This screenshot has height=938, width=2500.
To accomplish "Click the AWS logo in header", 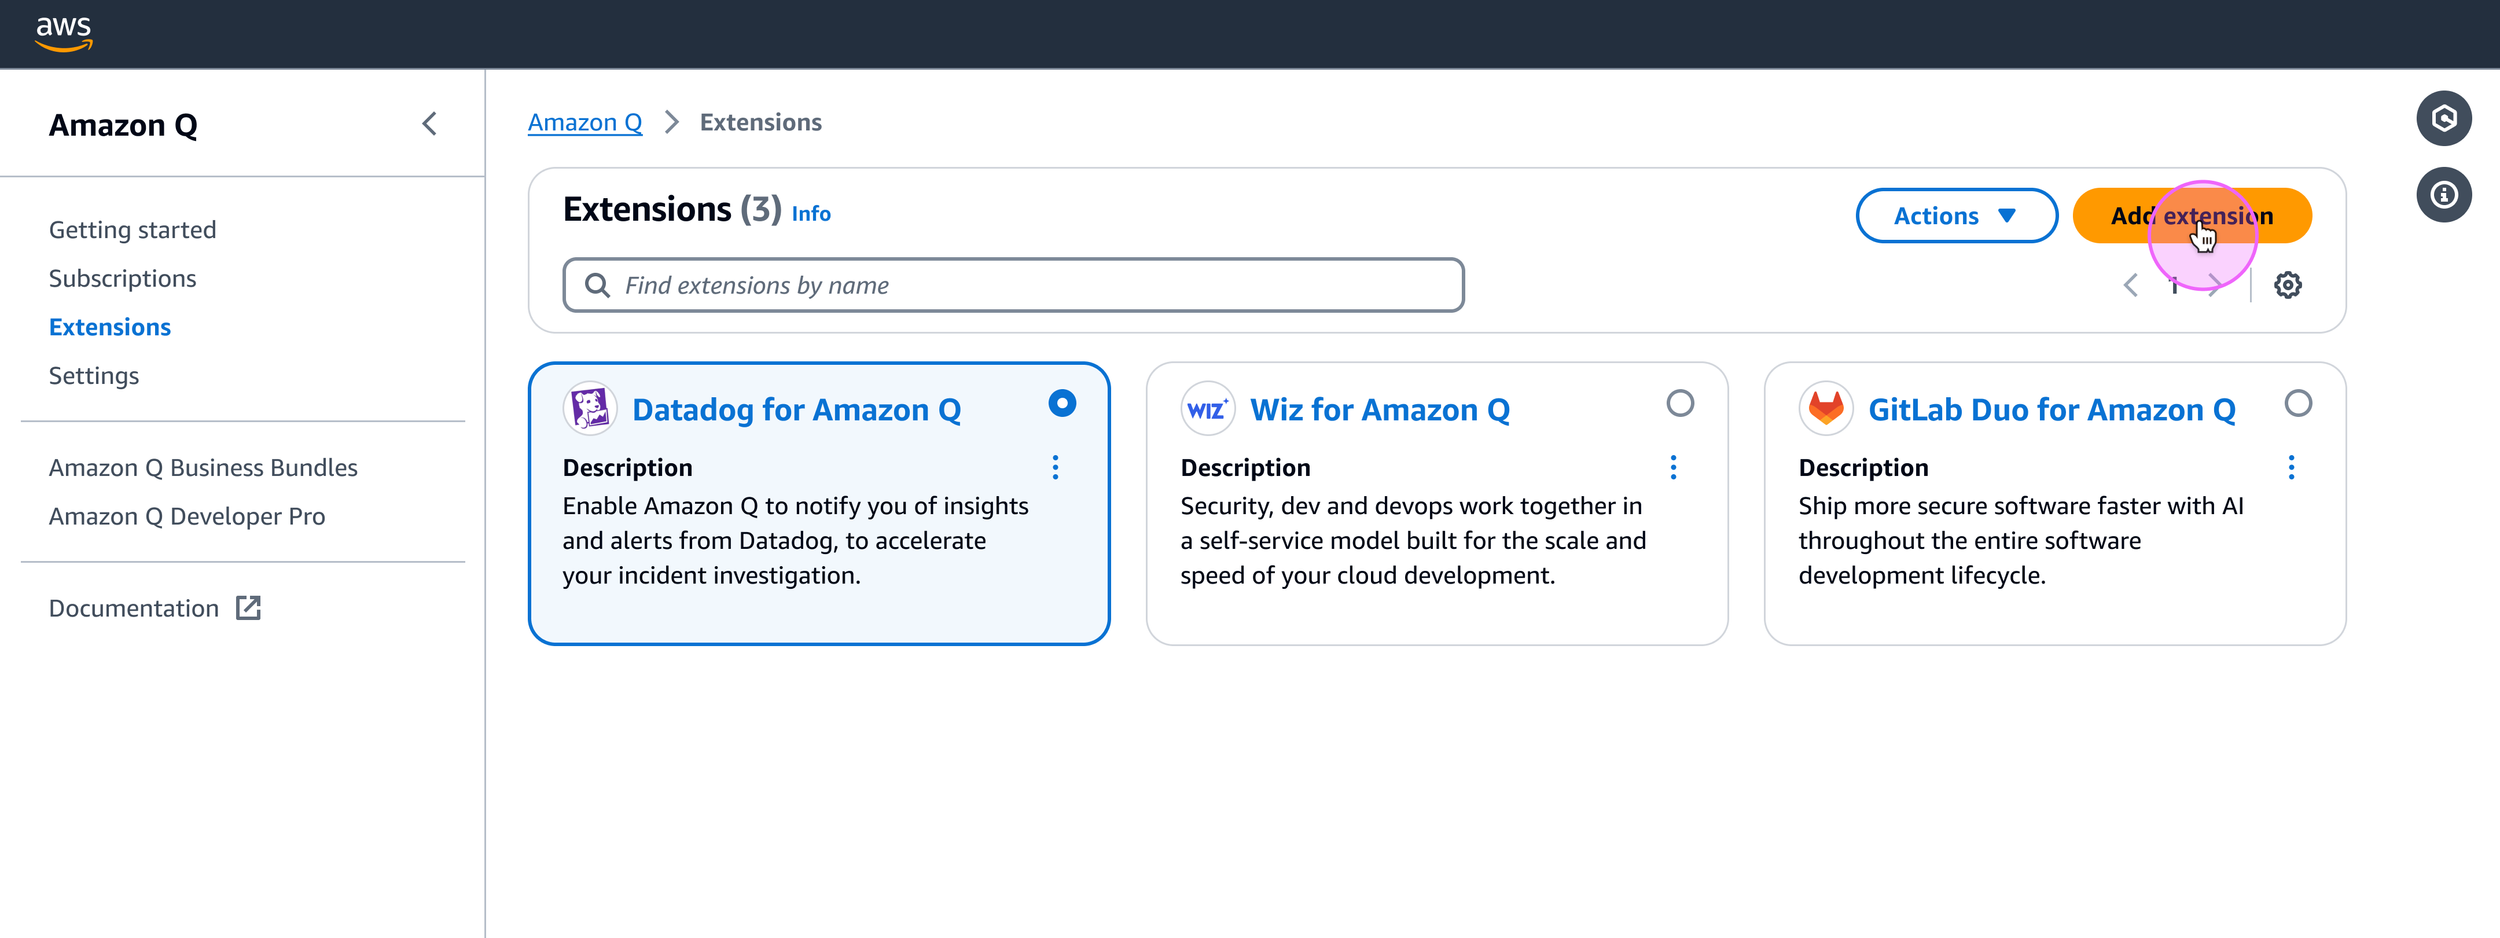I will click(64, 33).
